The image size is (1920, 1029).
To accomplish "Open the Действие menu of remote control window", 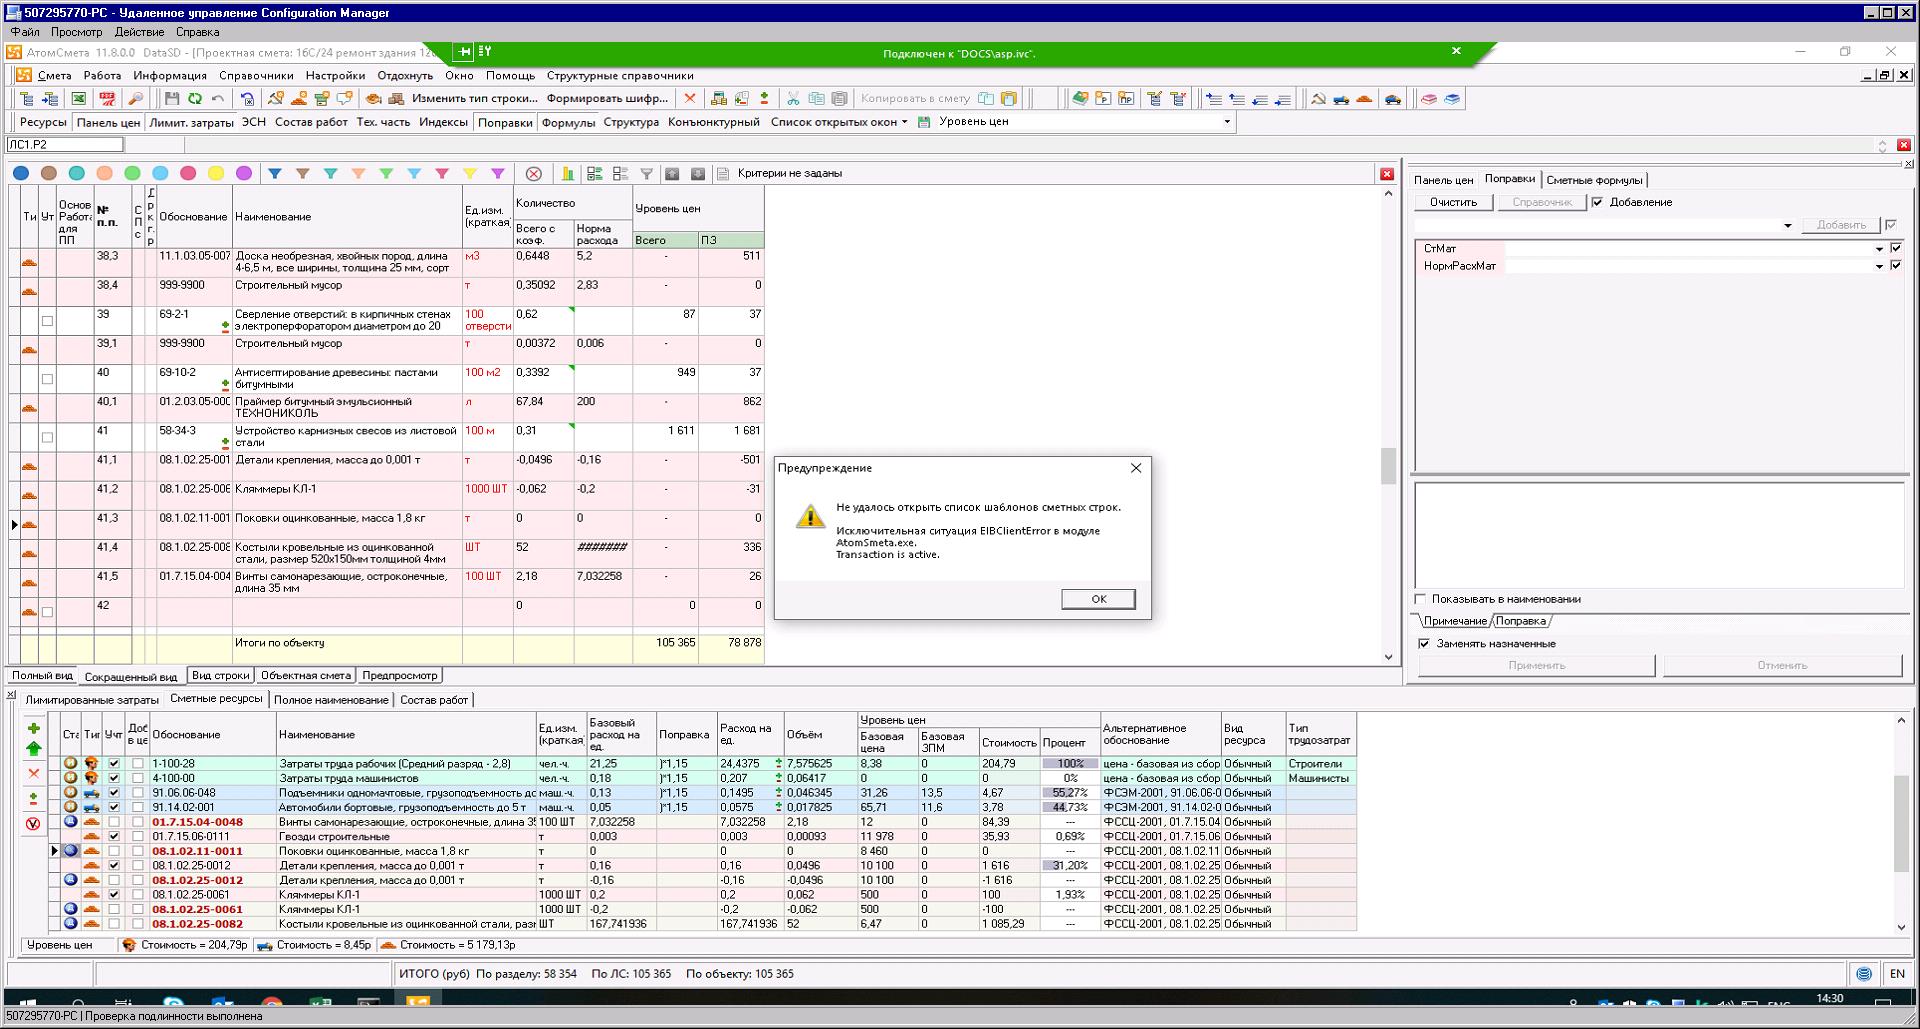I will (x=139, y=32).
